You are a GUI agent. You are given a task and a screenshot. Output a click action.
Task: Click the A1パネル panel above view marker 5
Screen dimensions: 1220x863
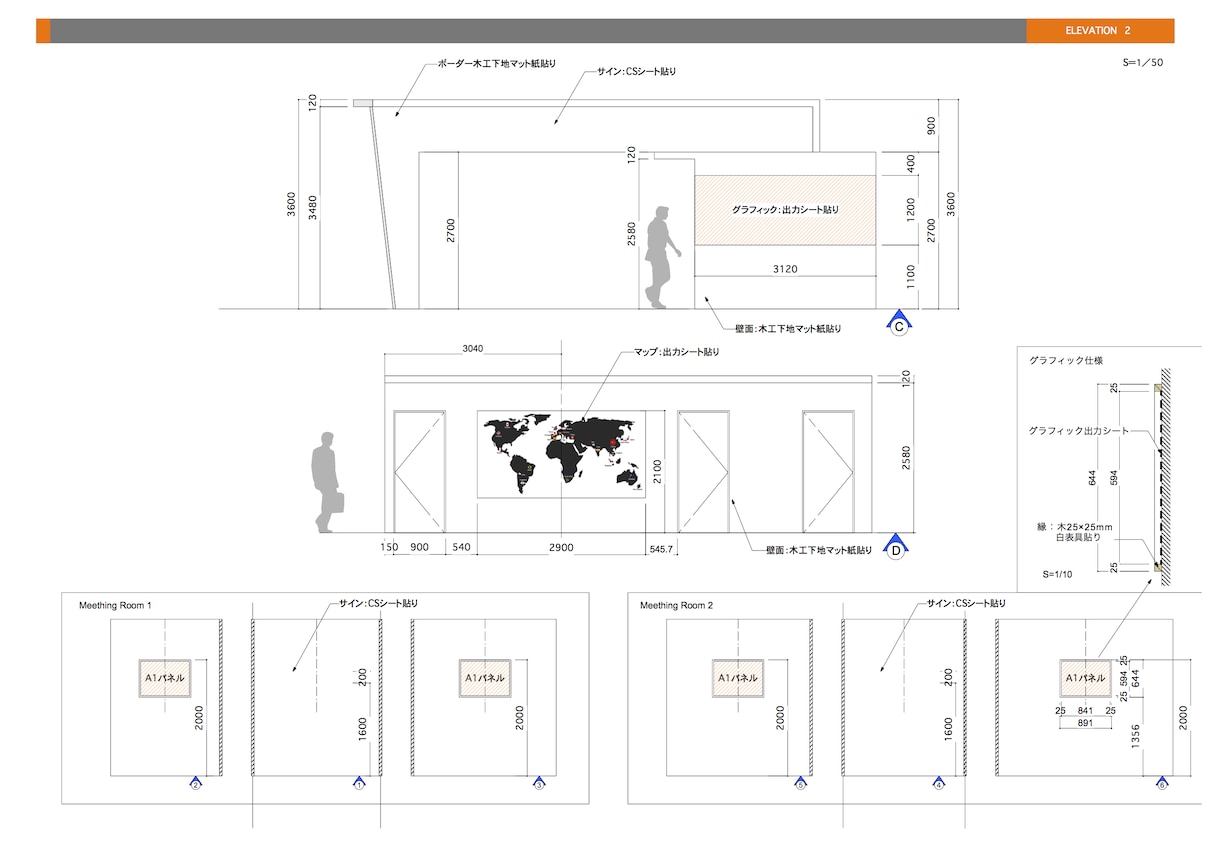click(x=738, y=678)
